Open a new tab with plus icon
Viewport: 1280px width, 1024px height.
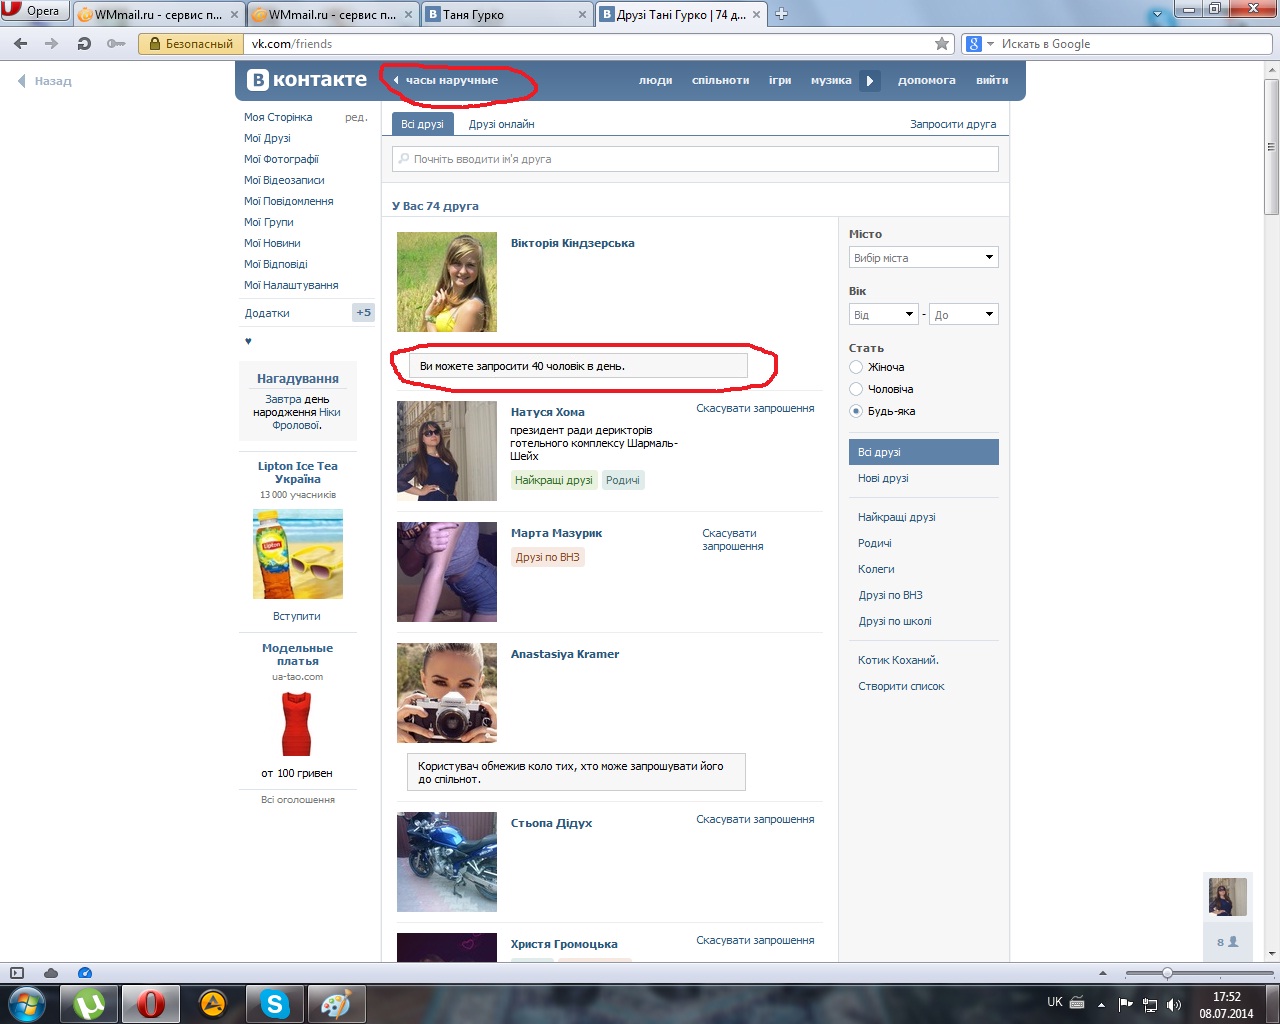point(782,14)
